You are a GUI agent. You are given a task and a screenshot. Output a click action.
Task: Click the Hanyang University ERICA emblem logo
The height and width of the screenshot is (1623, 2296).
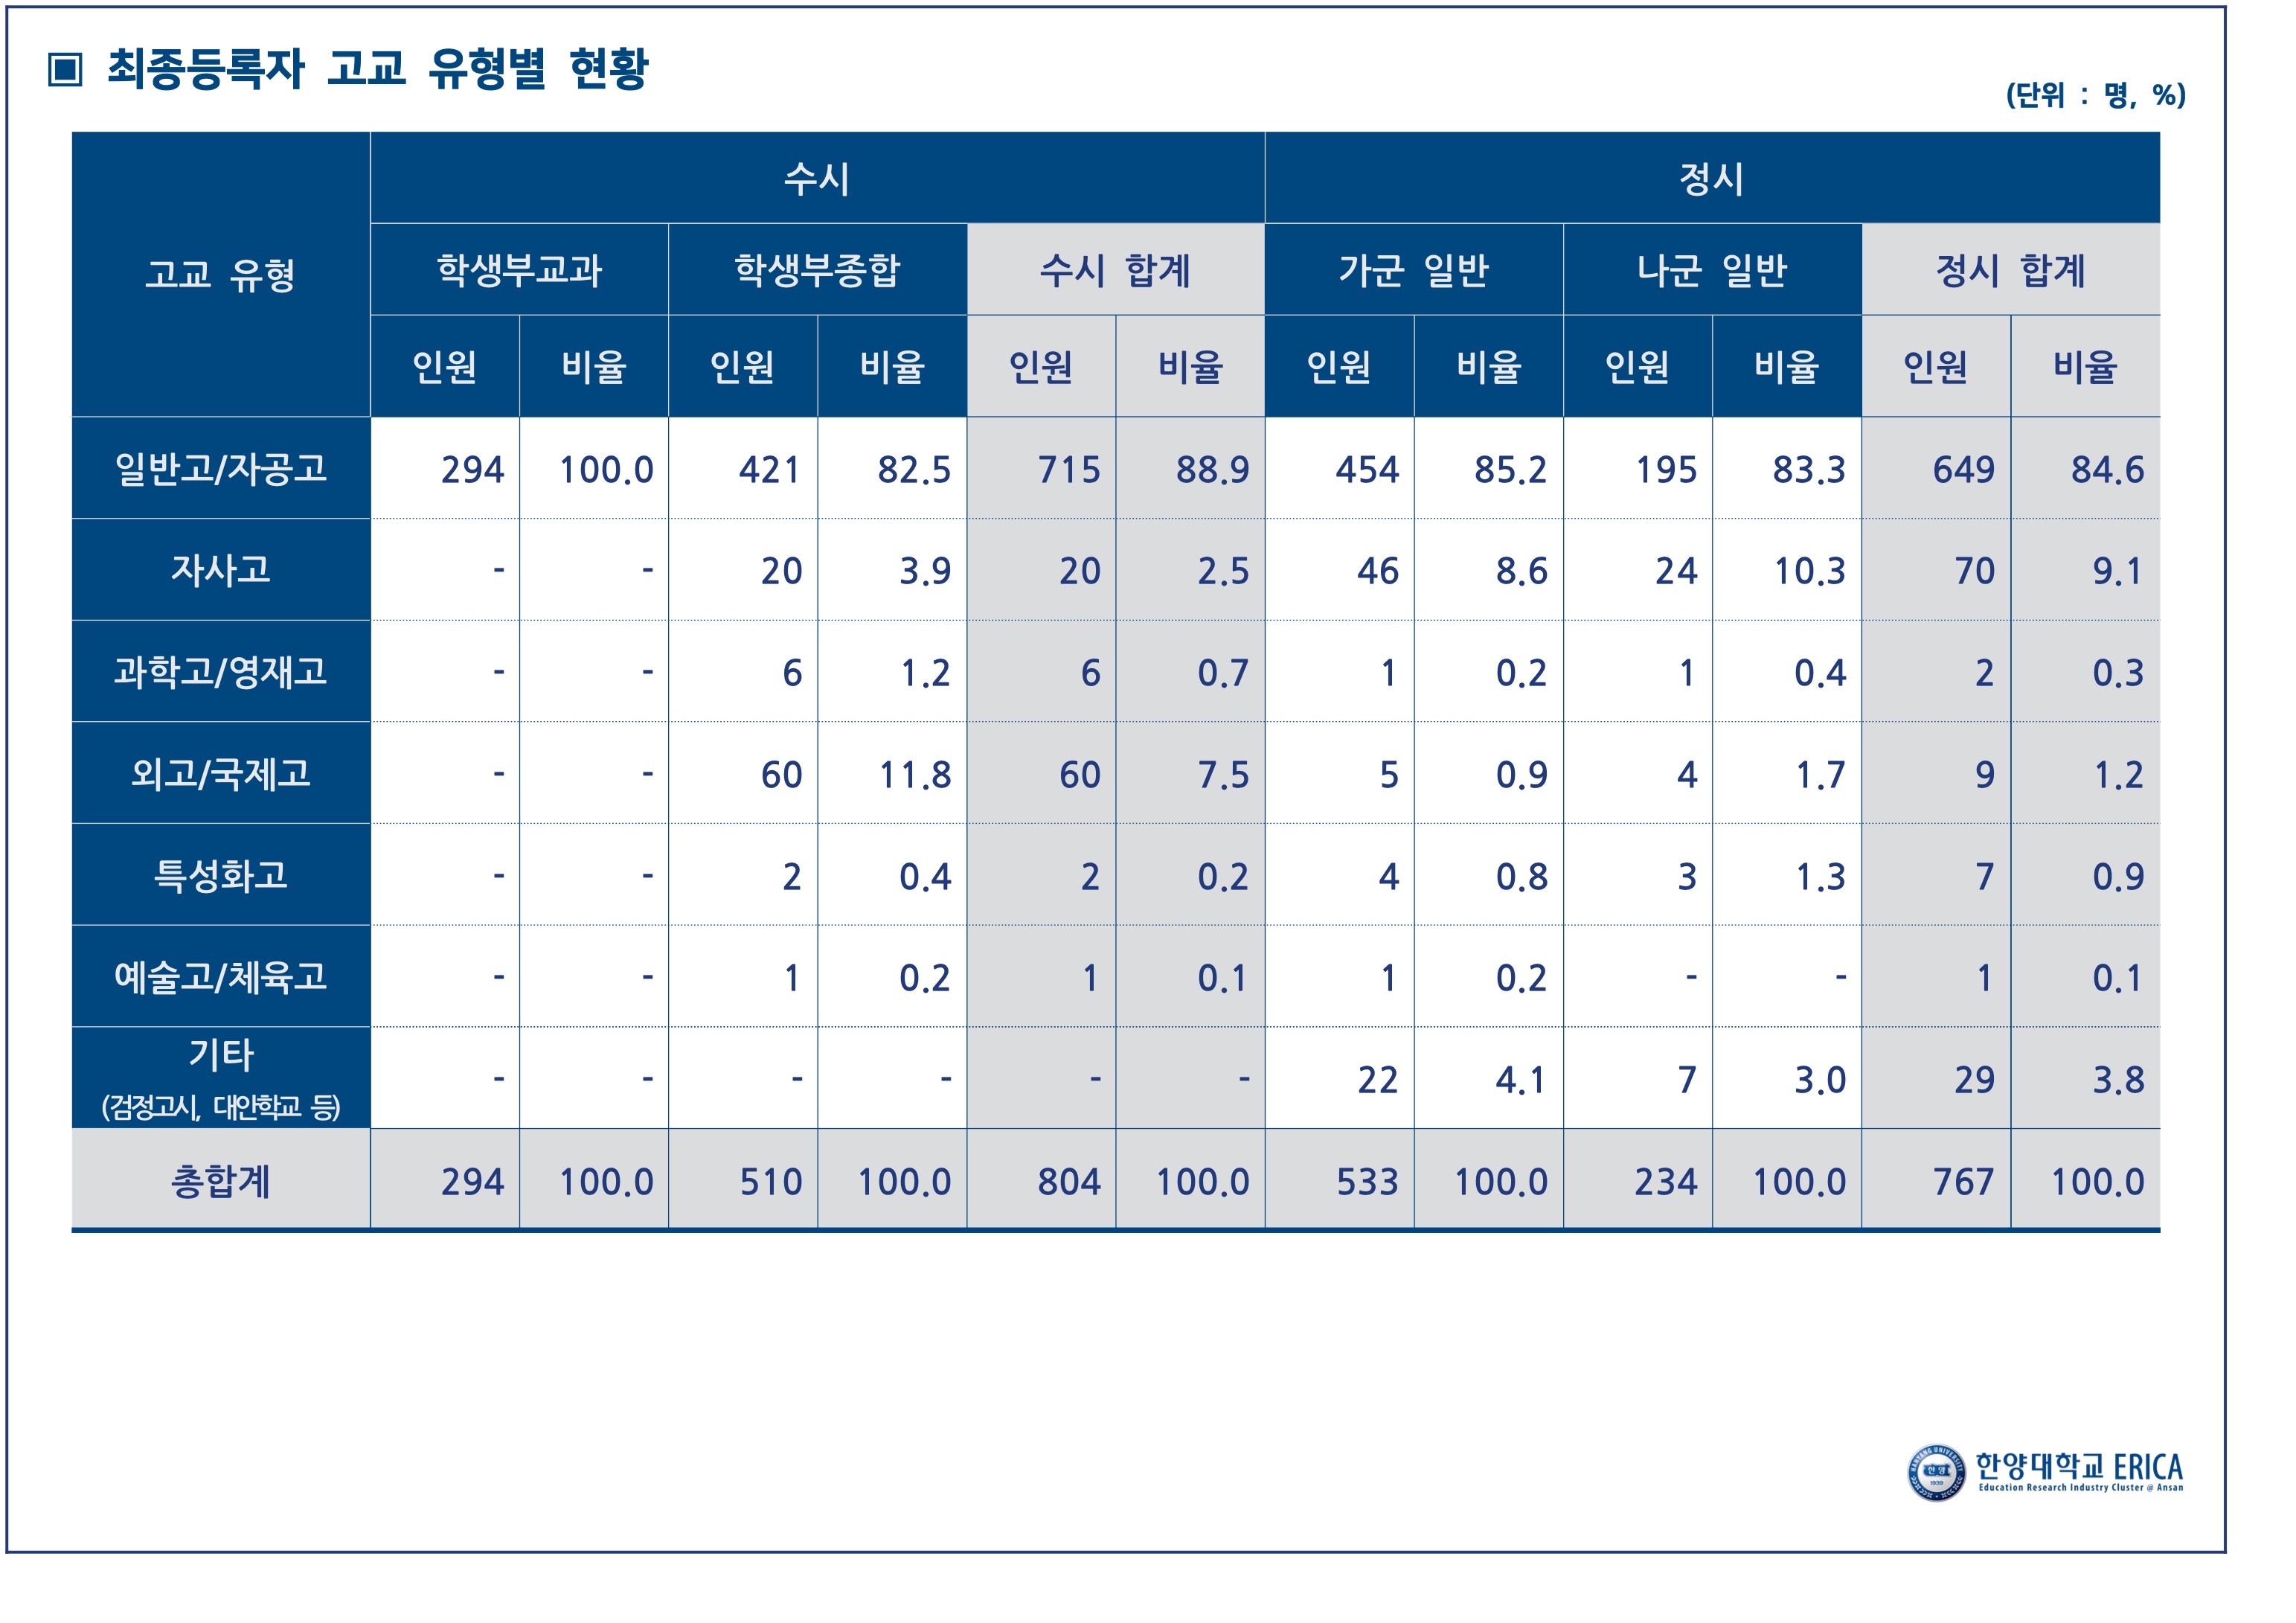[x=1935, y=1472]
